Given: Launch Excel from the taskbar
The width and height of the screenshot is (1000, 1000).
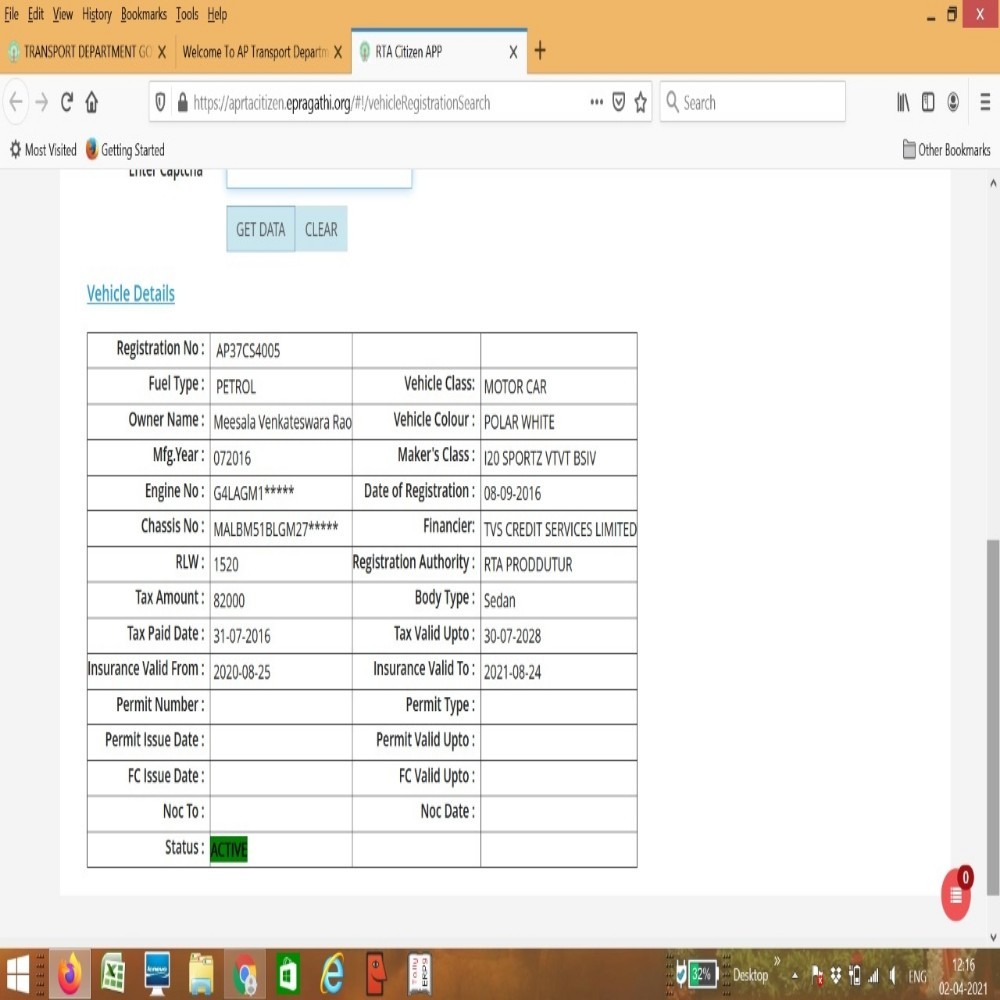Looking at the screenshot, I should [114, 974].
